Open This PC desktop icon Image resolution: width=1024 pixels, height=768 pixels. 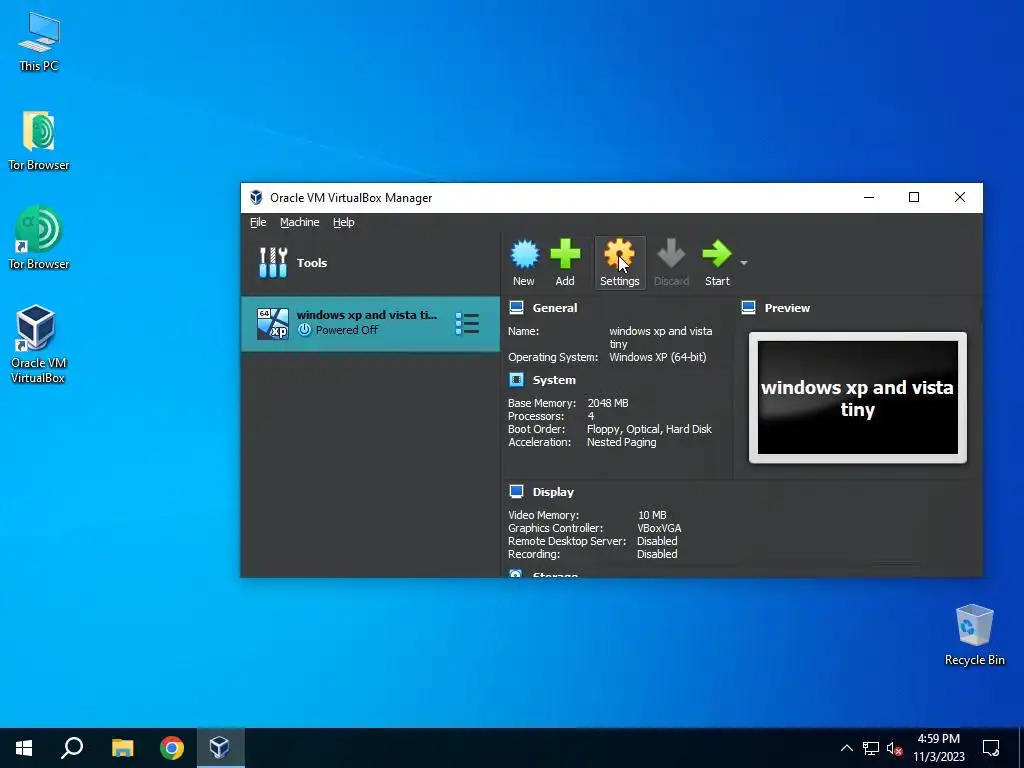(x=39, y=42)
